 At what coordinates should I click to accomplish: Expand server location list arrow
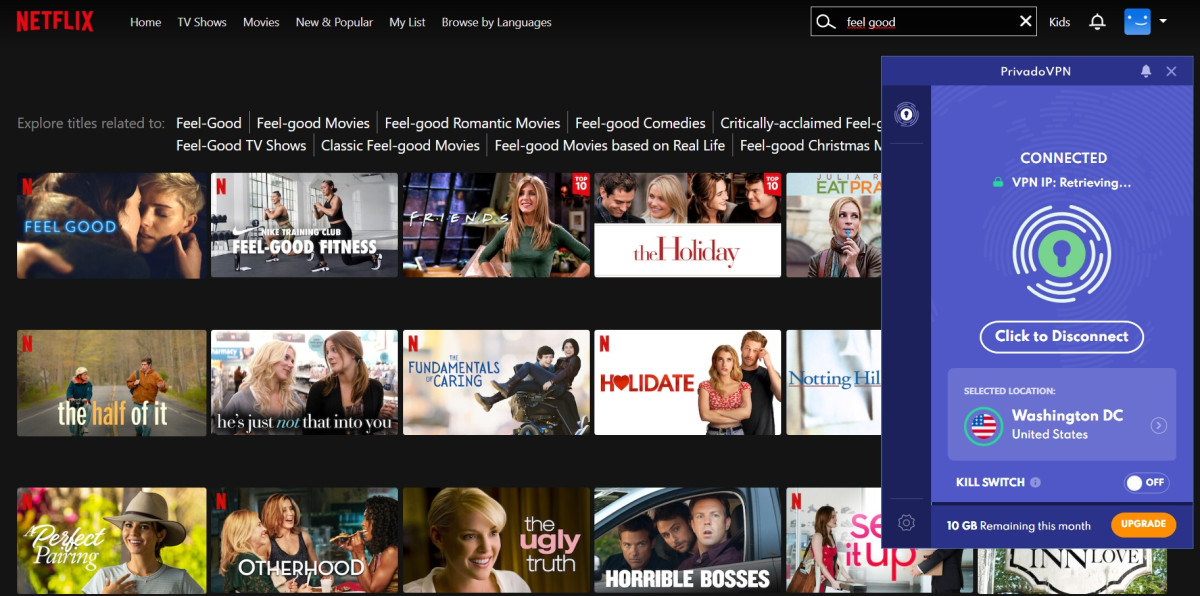[1158, 426]
